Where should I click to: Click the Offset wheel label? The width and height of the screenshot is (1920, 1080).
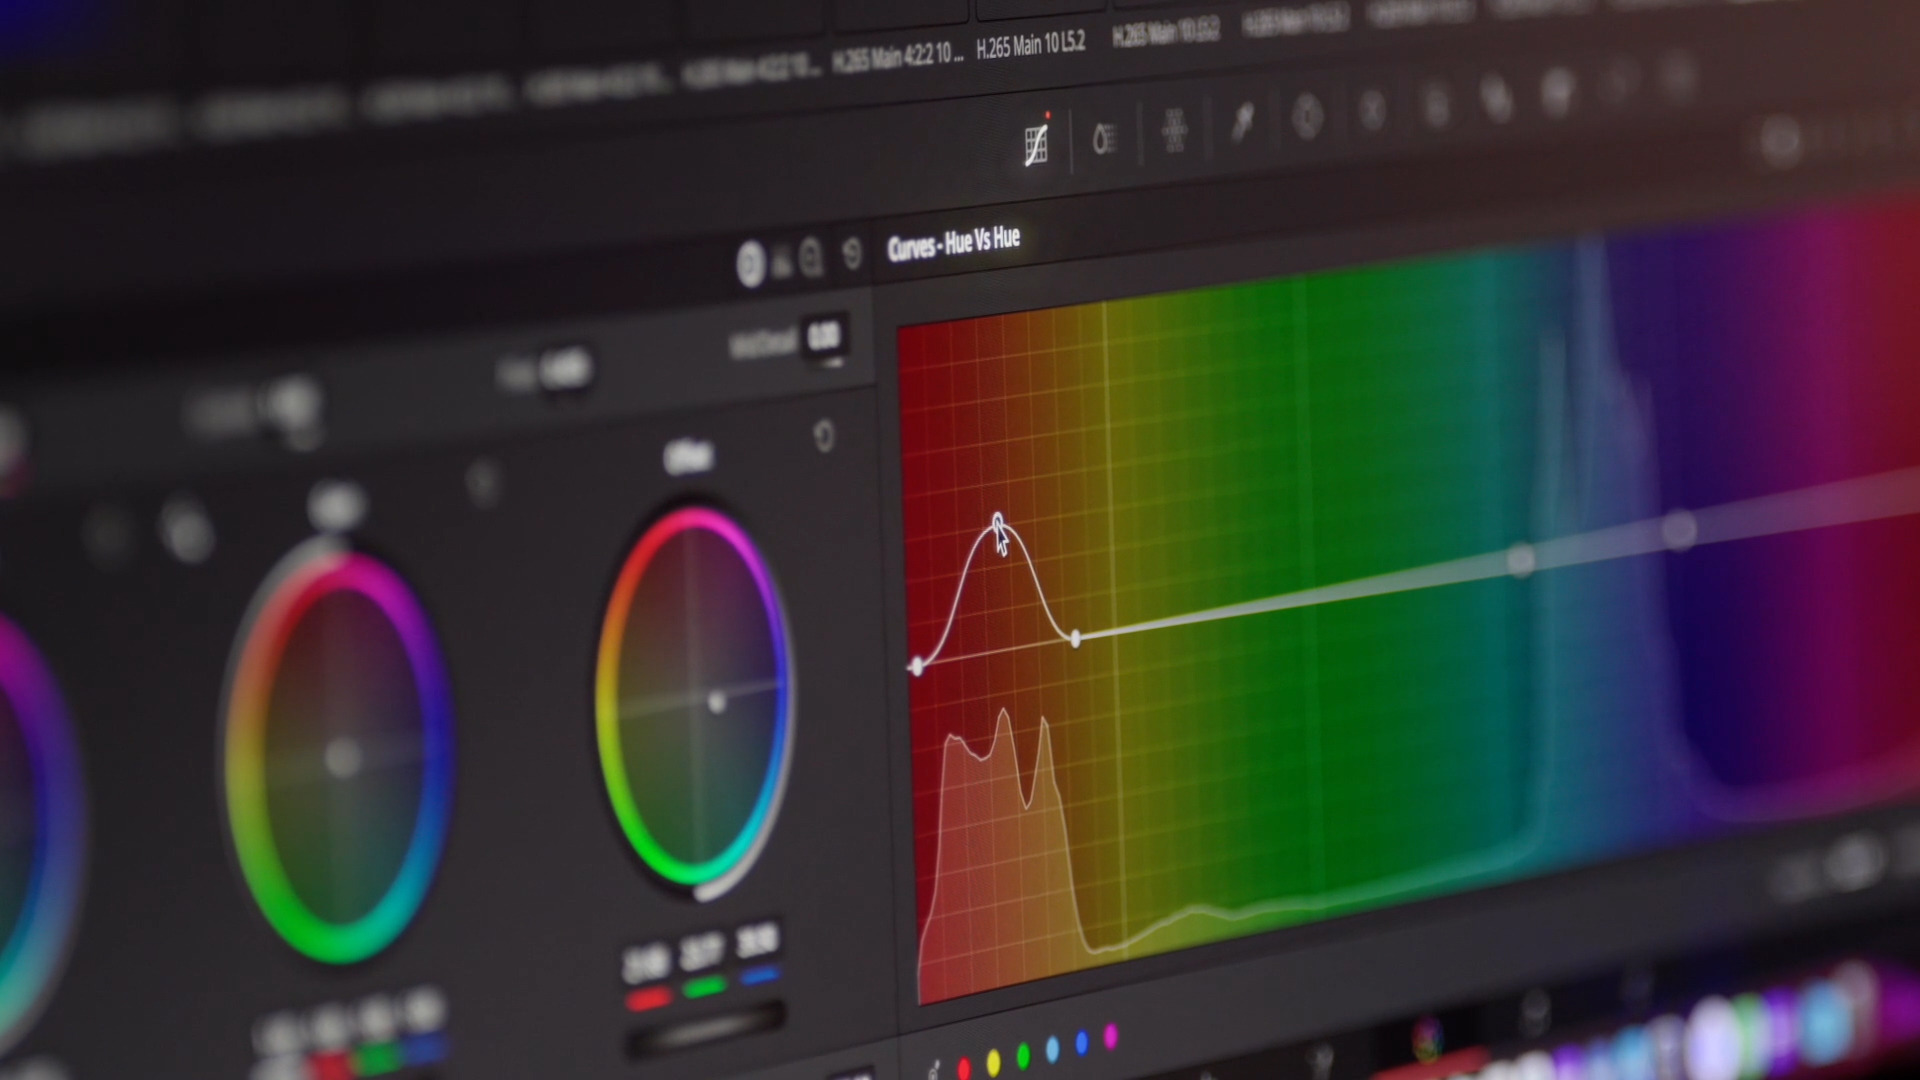tap(688, 458)
